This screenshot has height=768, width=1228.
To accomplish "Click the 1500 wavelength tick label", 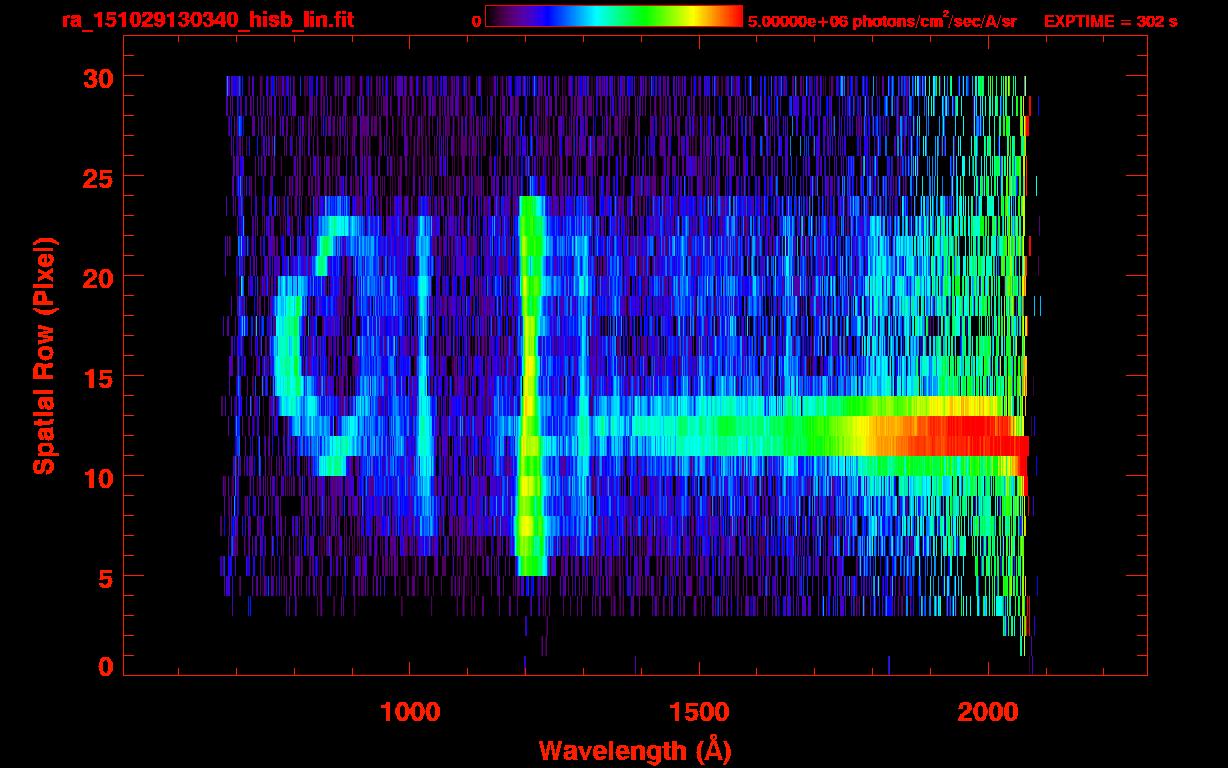I will (699, 712).
